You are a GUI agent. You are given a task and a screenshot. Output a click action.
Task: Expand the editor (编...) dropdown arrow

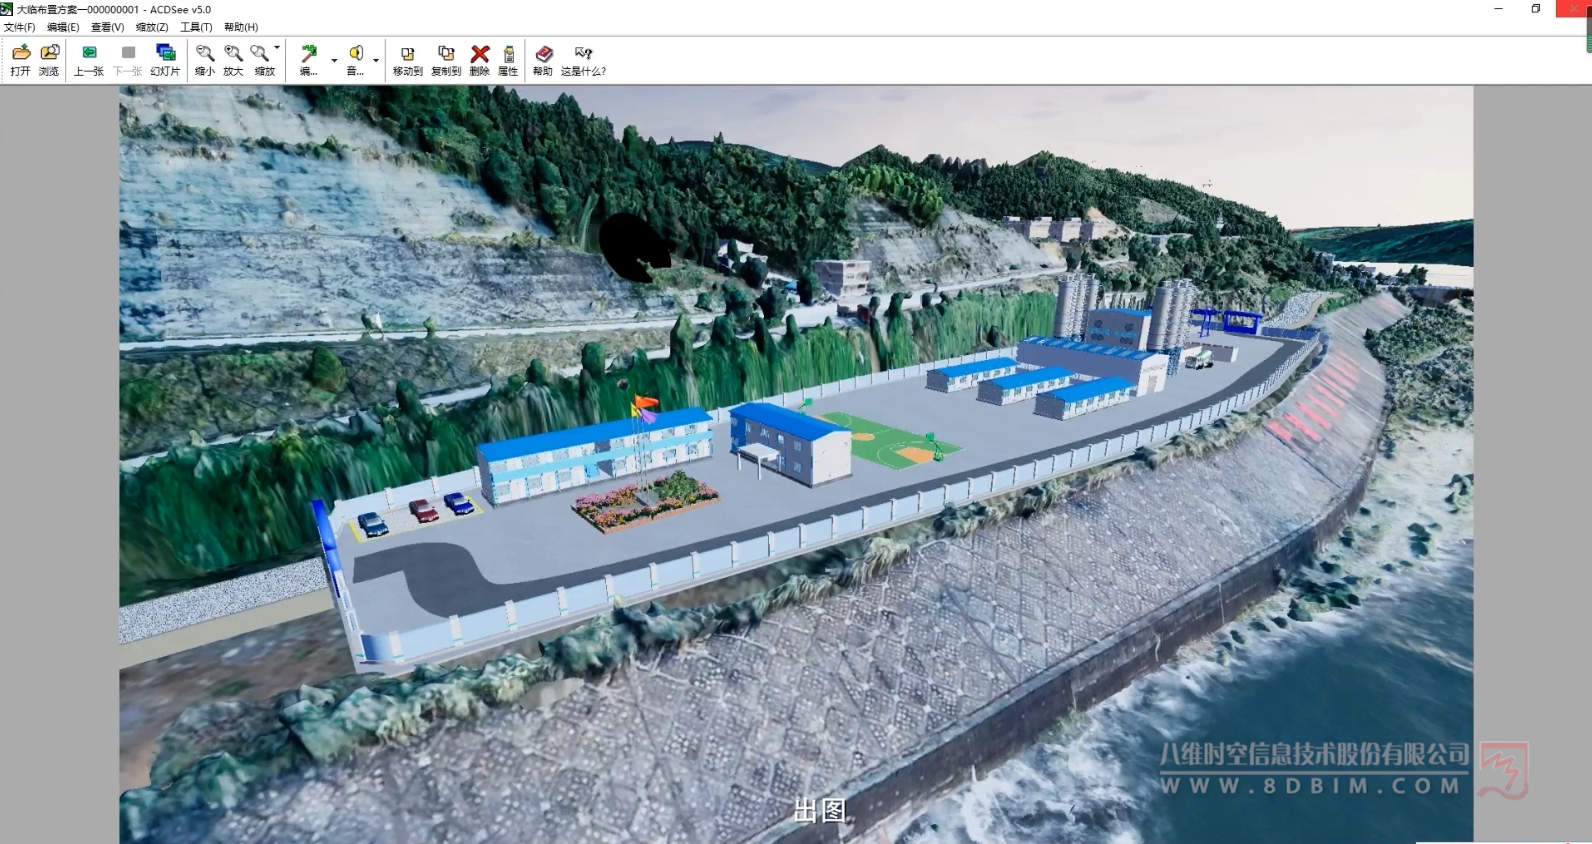click(x=334, y=60)
